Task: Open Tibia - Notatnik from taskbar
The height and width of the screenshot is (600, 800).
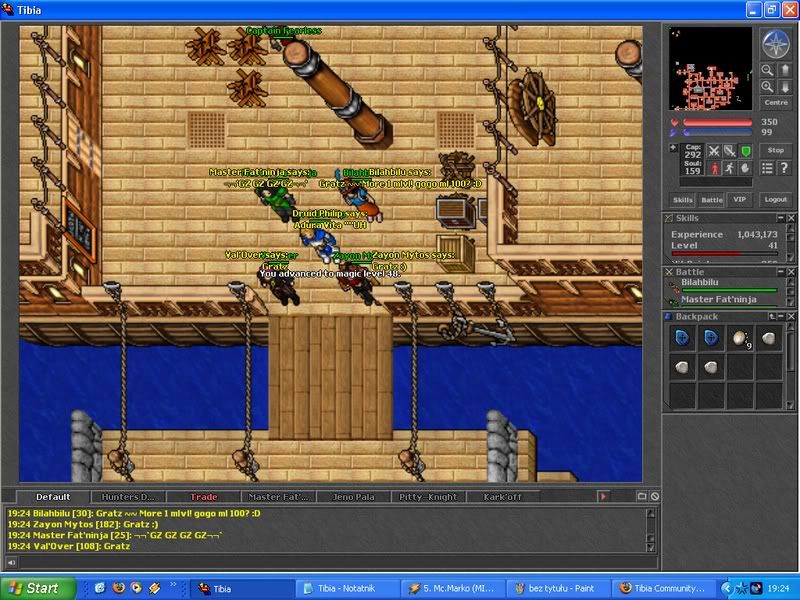Action: tap(348, 589)
